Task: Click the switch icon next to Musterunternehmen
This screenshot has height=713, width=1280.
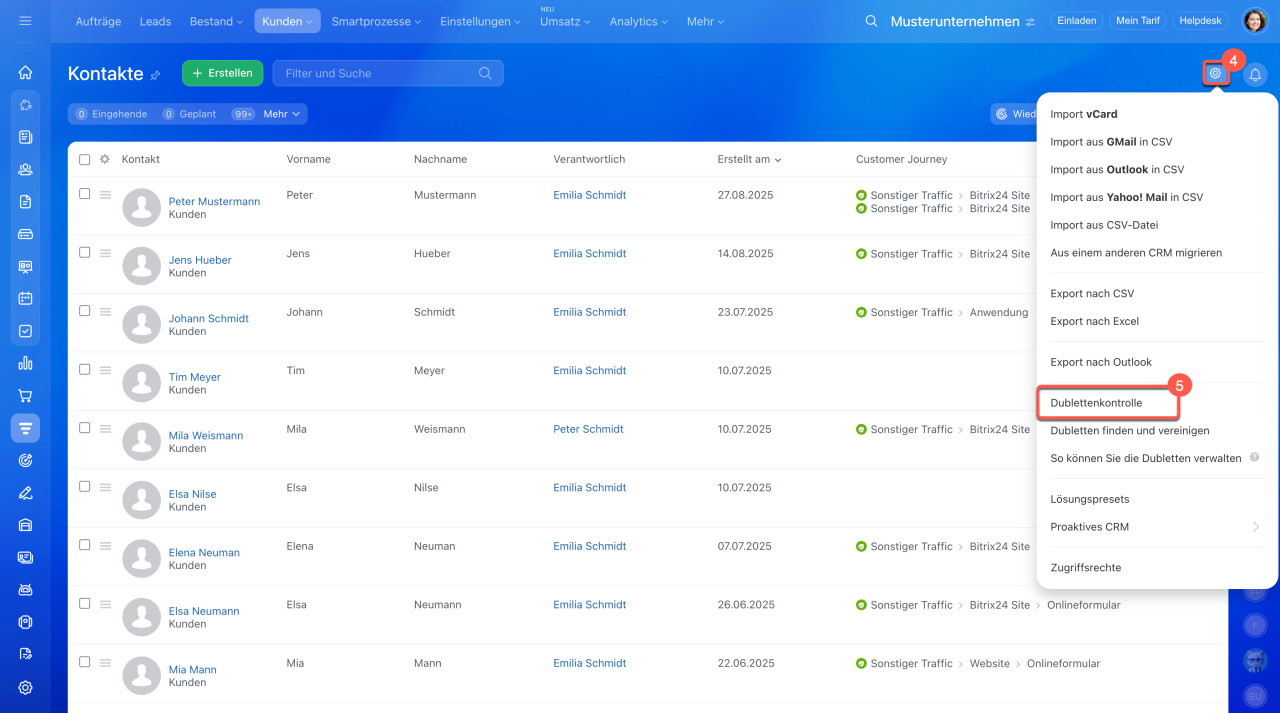Action: 1030,22
